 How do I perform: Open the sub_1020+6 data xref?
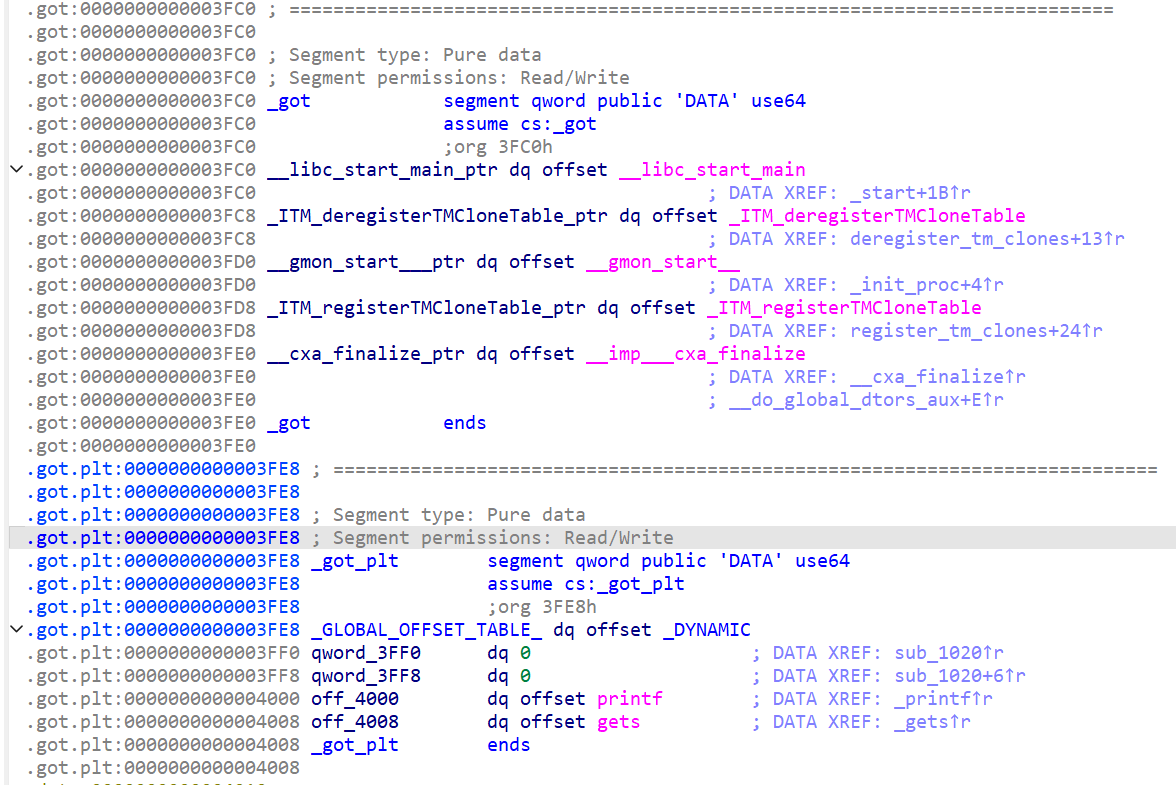pyautogui.click(x=959, y=676)
